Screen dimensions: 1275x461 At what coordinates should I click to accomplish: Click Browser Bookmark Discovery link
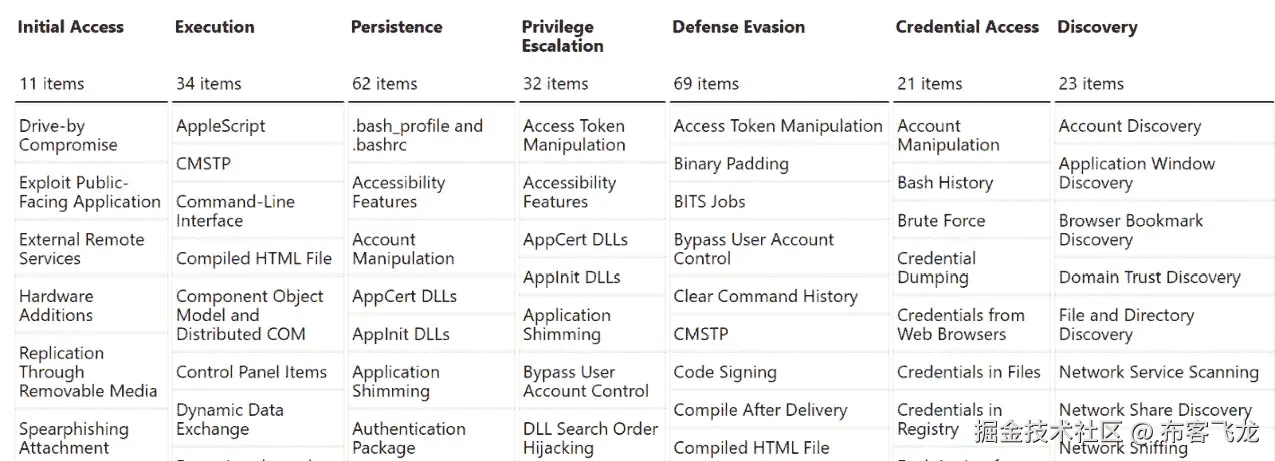pyautogui.click(x=1130, y=230)
